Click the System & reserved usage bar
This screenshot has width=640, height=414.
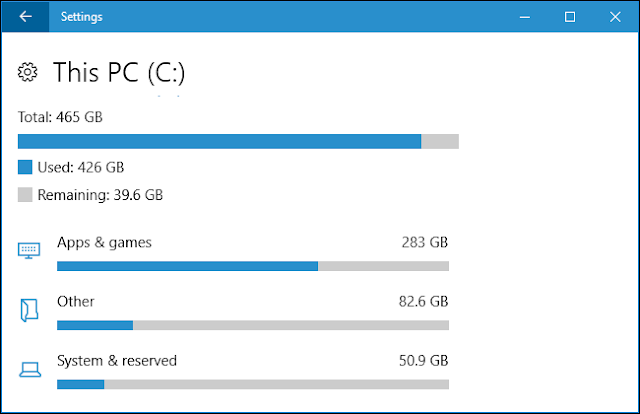click(252, 384)
